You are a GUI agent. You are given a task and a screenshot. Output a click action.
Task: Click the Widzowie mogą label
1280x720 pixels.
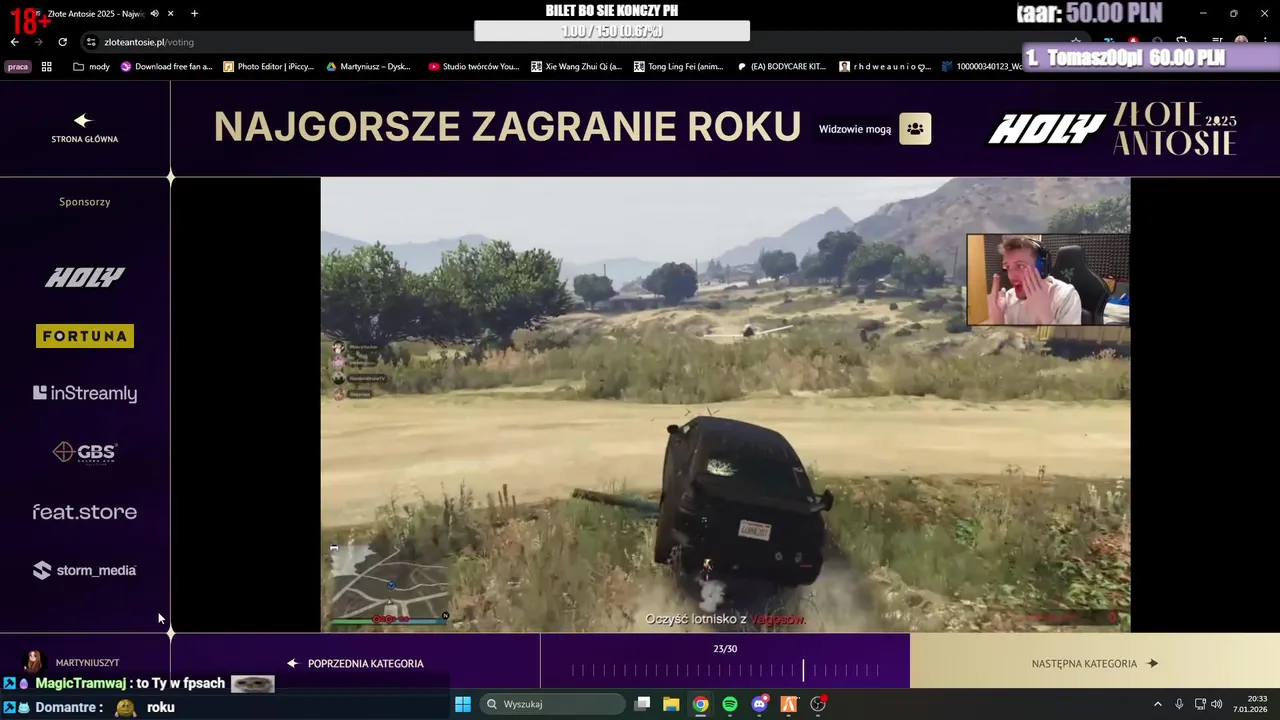855,129
